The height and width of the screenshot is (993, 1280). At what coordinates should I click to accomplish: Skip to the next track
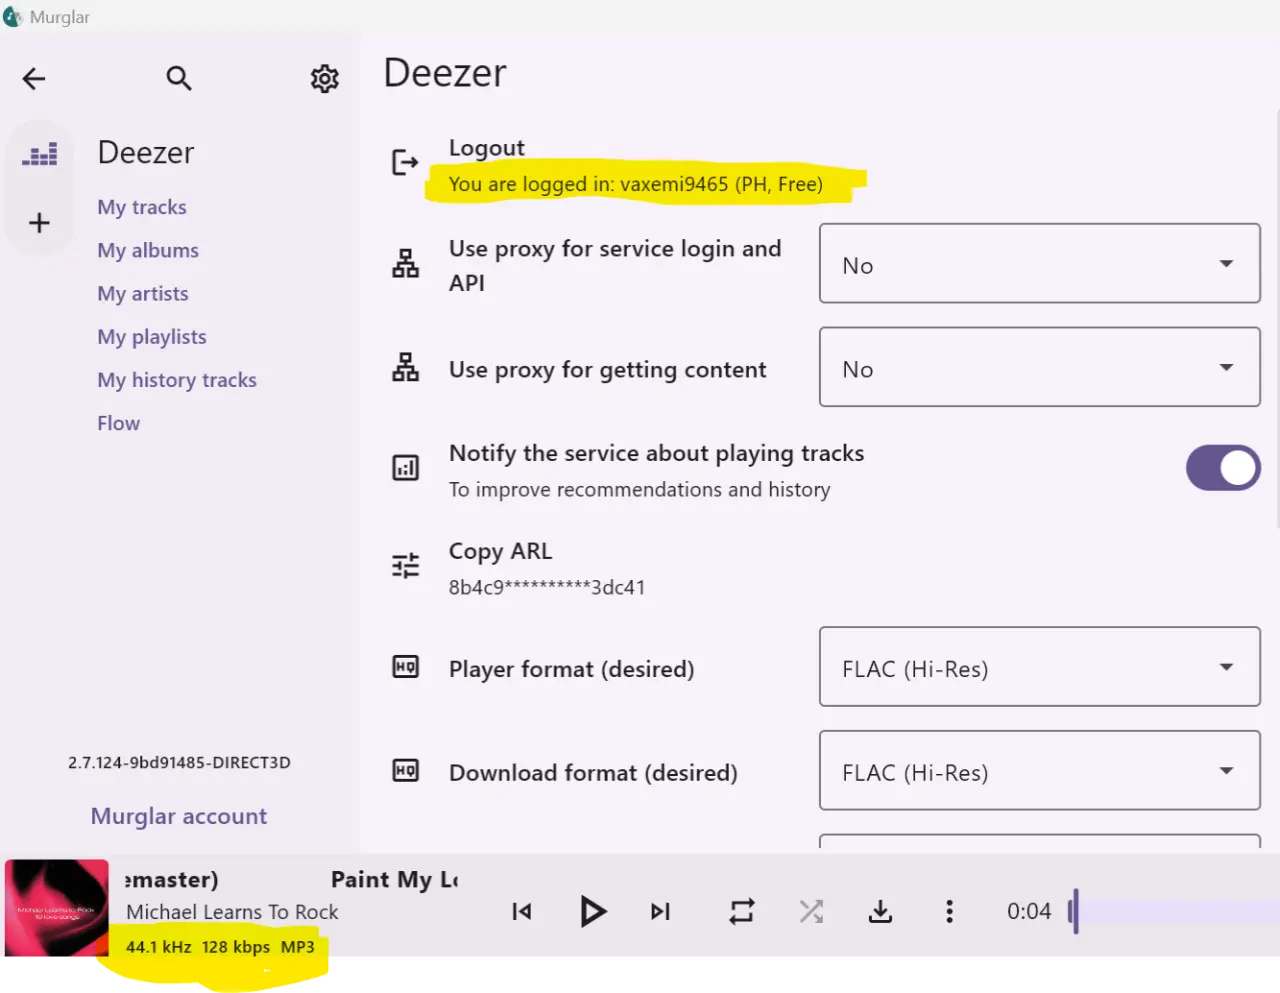(660, 911)
